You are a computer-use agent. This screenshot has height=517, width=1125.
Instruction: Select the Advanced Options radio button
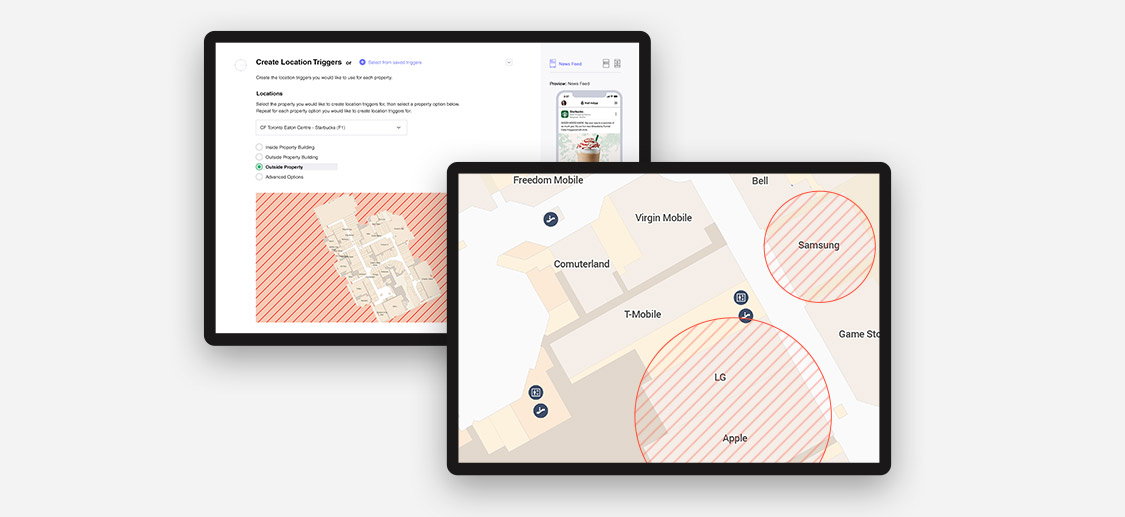[x=259, y=177]
